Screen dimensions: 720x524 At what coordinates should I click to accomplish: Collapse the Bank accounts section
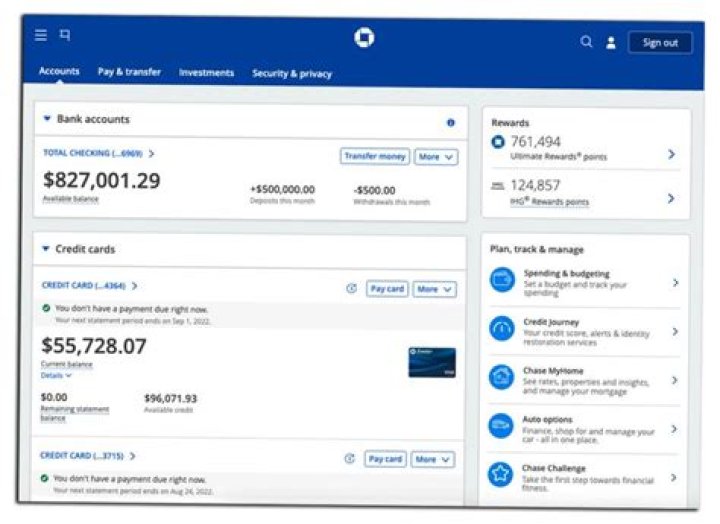[x=47, y=119]
